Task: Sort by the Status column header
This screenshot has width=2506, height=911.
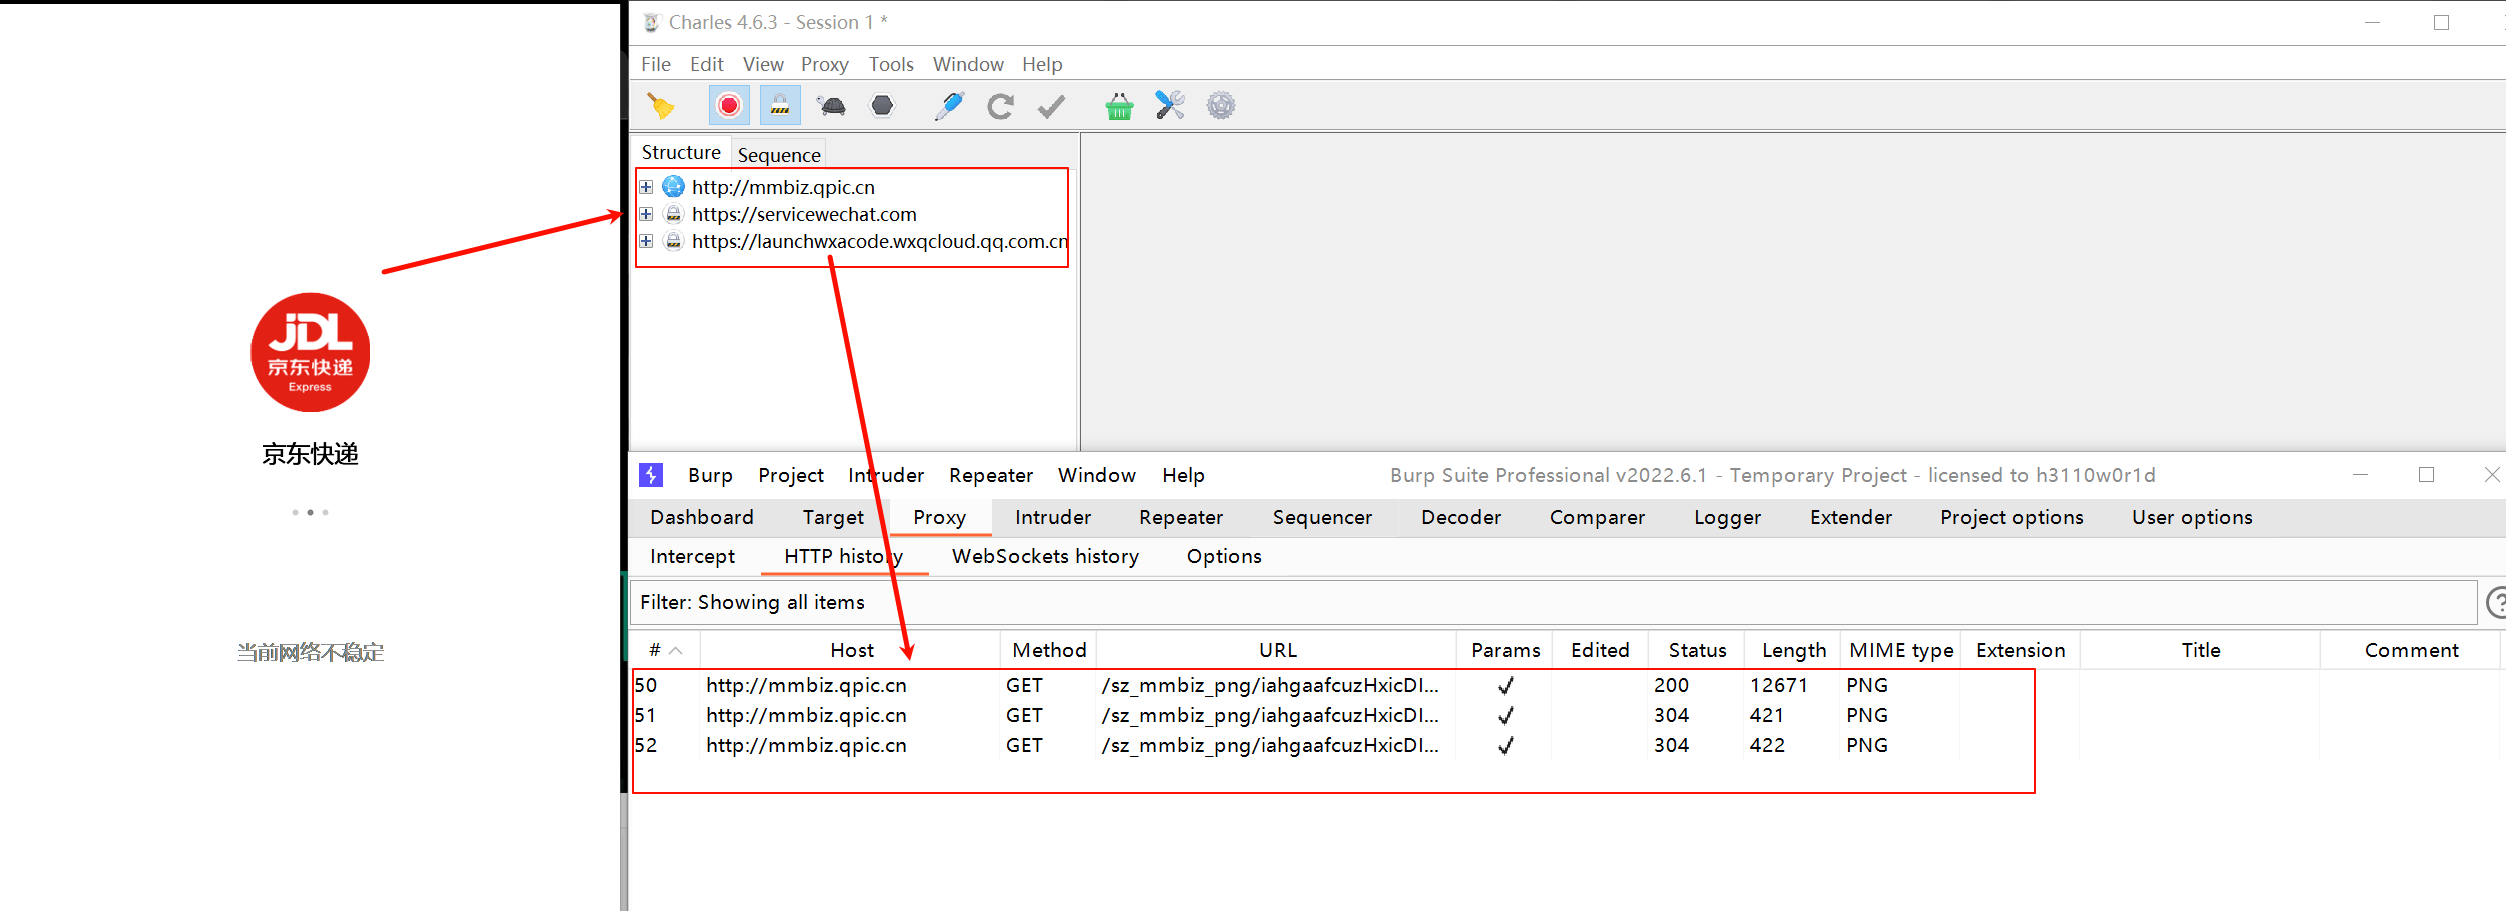Action: click(1697, 650)
